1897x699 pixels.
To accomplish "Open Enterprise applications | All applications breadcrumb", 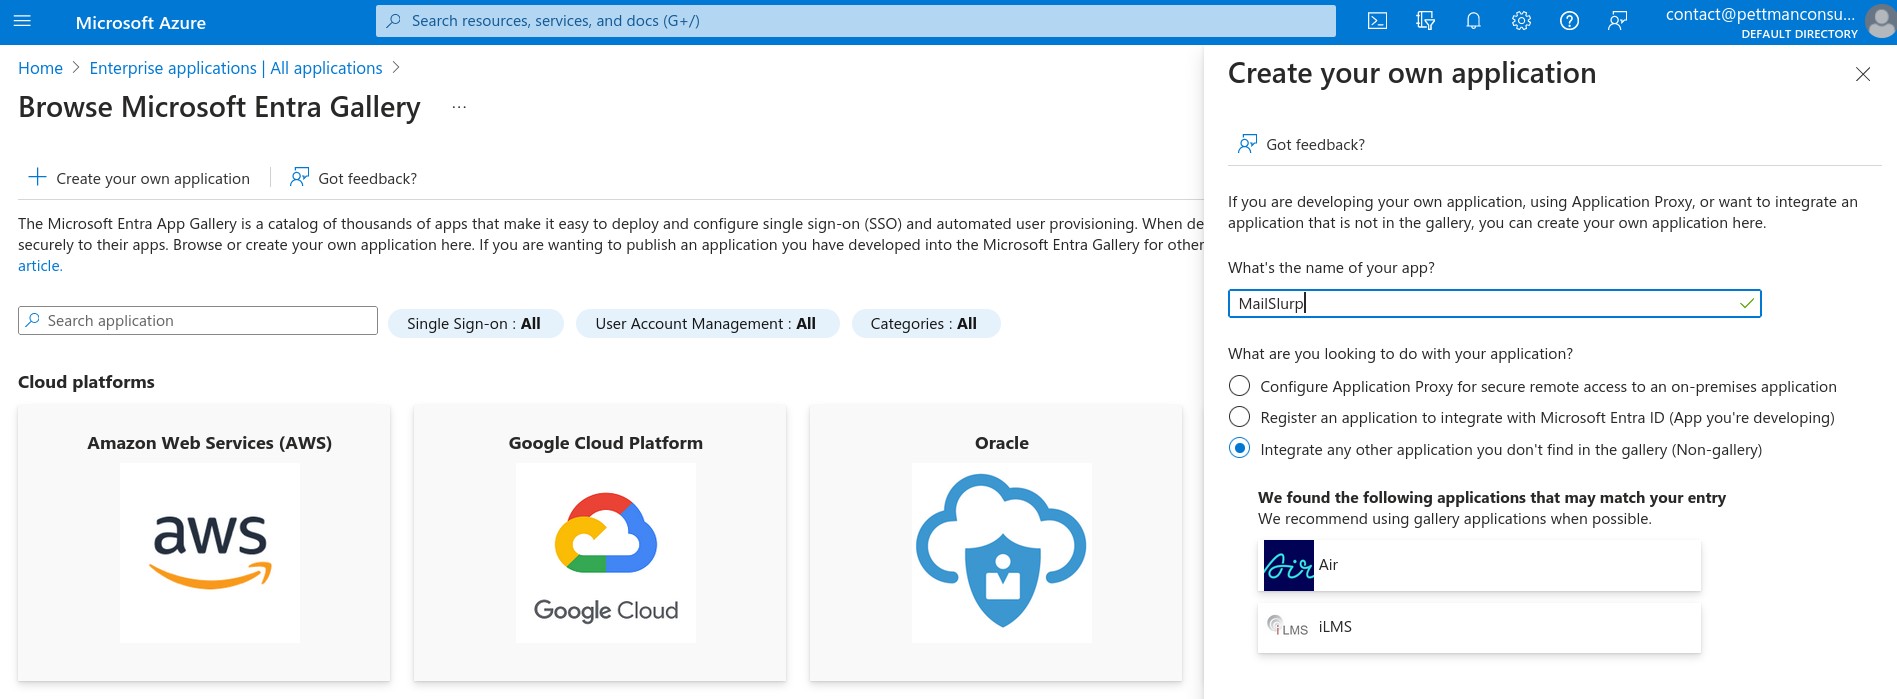I will (x=236, y=68).
